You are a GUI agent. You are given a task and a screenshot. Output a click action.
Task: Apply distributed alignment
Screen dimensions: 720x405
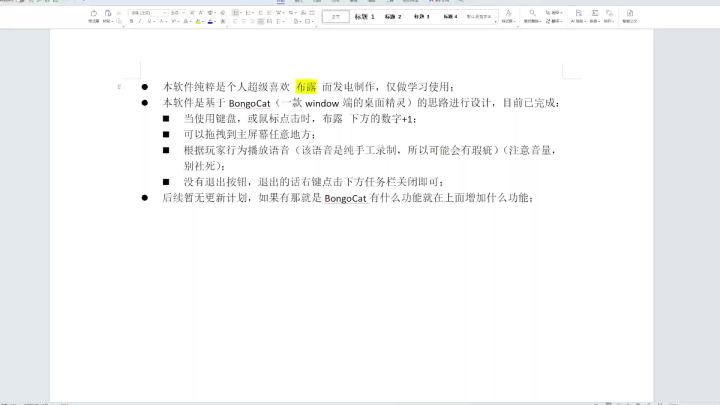pyautogui.click(x=270, y=21)
